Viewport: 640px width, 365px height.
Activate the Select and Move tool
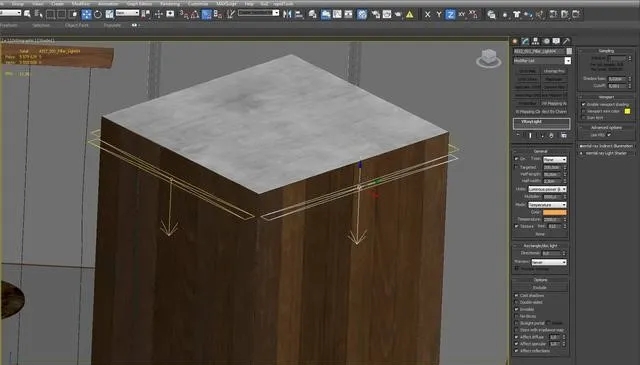[x=87, y=15]
